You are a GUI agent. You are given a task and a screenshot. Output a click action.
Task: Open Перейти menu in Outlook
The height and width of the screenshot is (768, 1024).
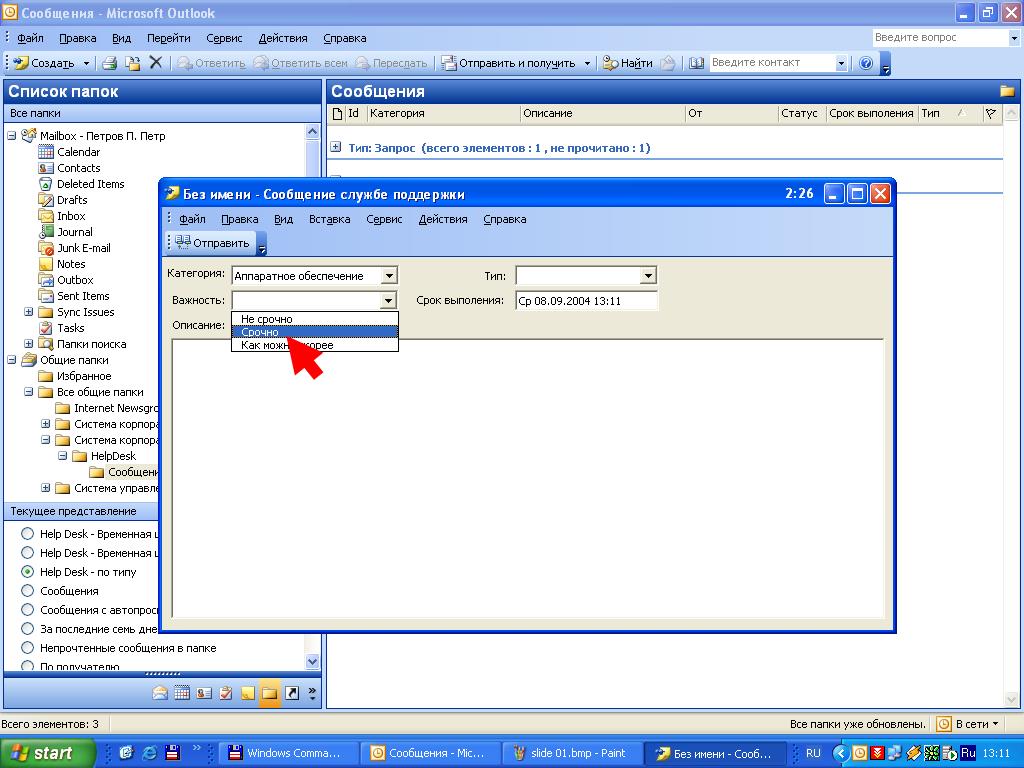pyautogui.click(x=168, y=38)
